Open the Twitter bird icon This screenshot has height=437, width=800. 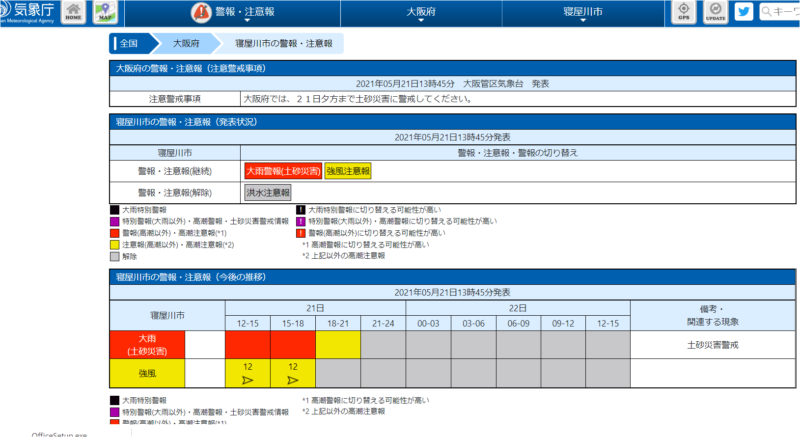coord(743,12)
